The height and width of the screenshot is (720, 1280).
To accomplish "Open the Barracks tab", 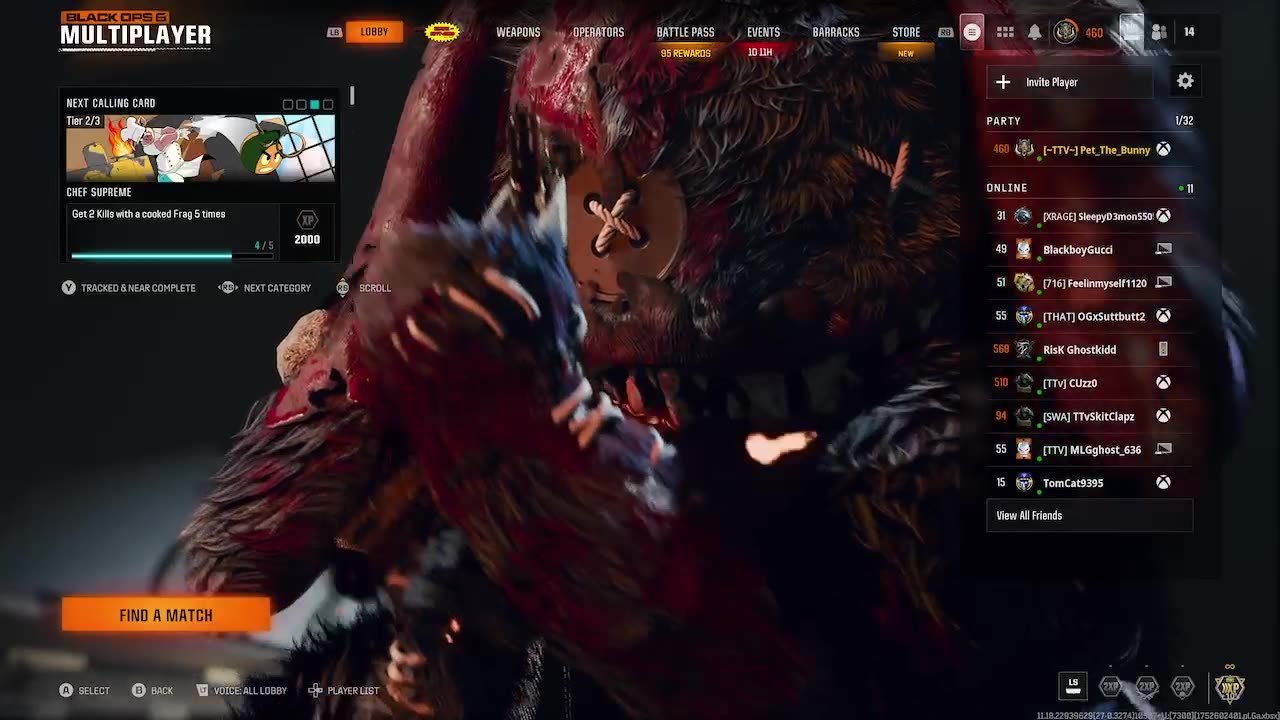I will point(836,32).
